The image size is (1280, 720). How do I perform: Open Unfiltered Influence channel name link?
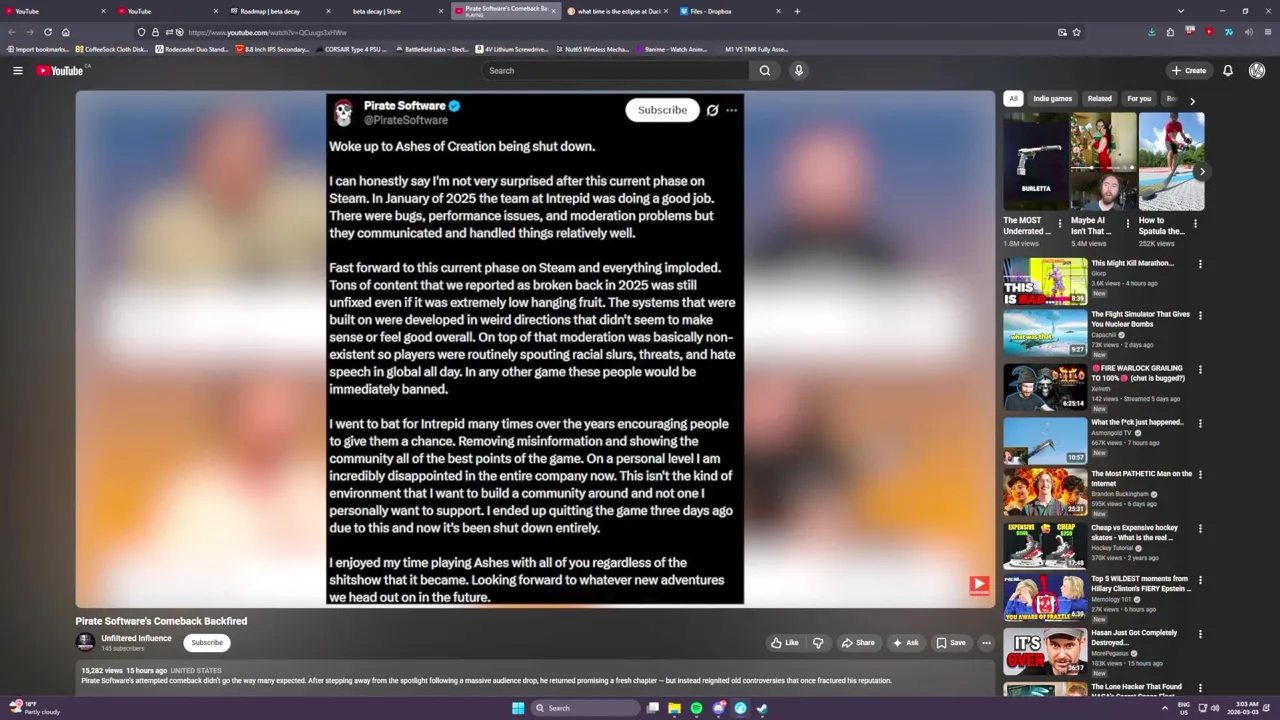tap(136, 638)
